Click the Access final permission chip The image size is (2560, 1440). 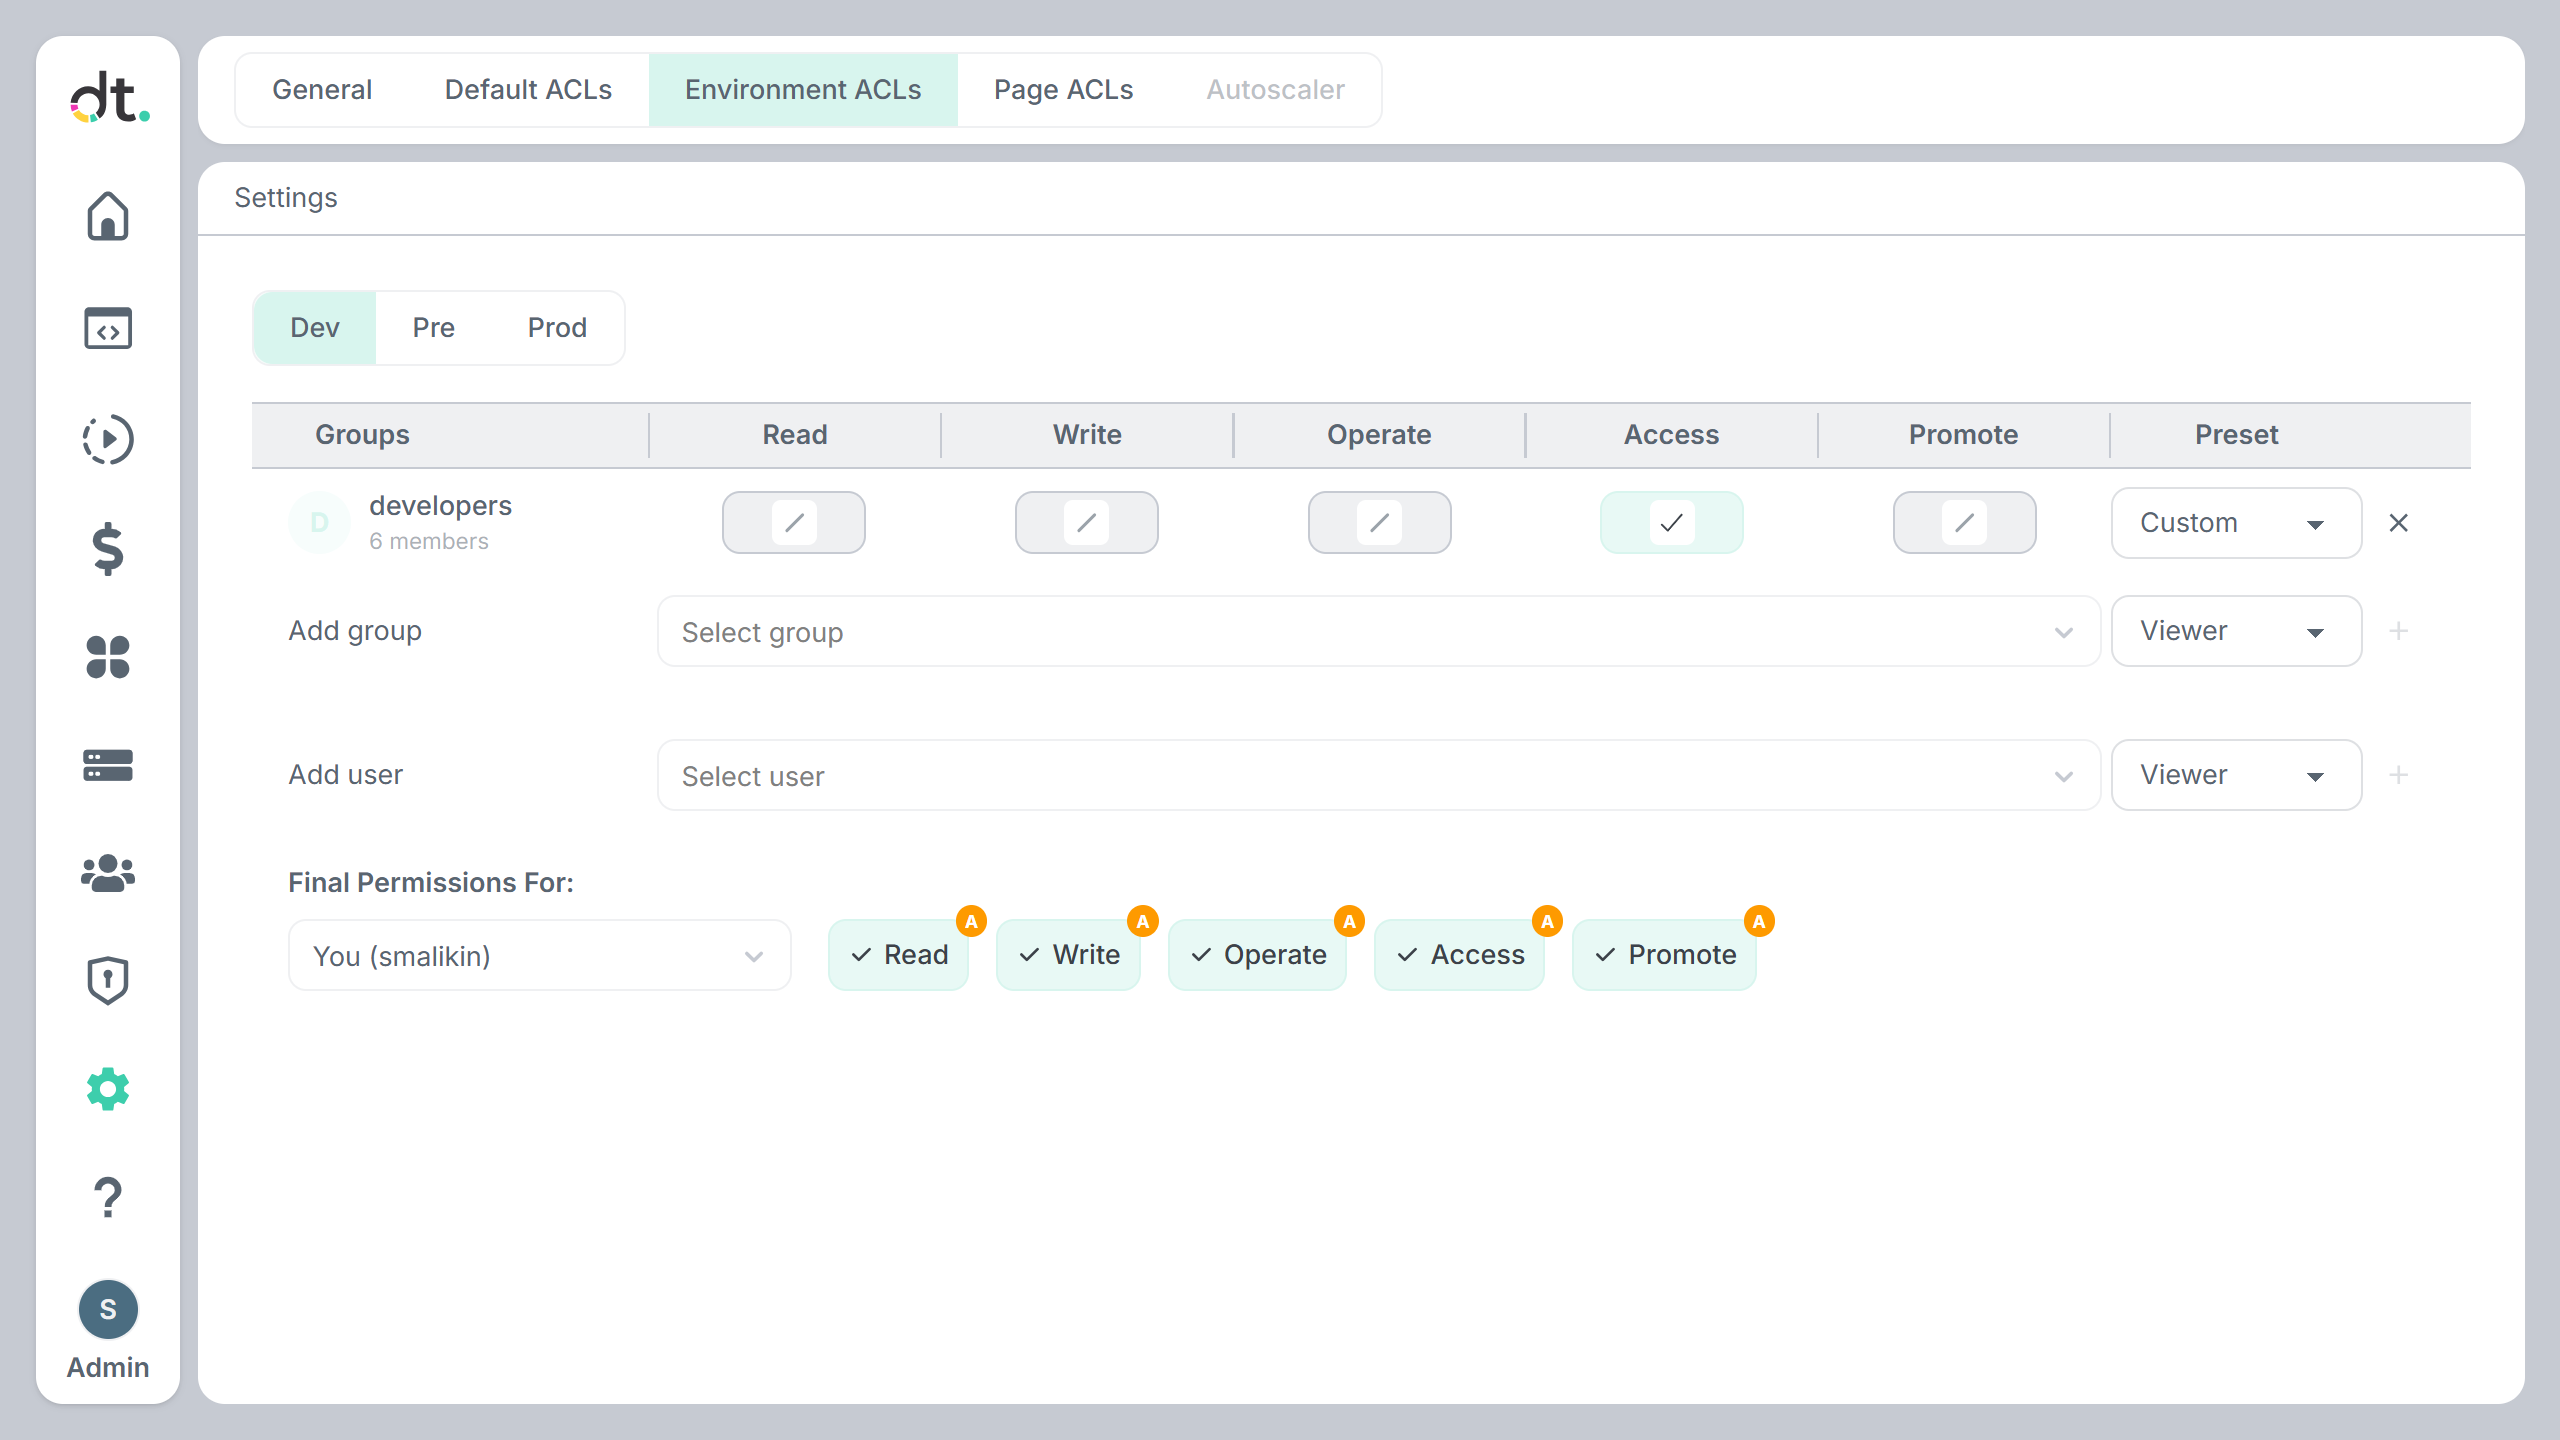point(1459,955)
